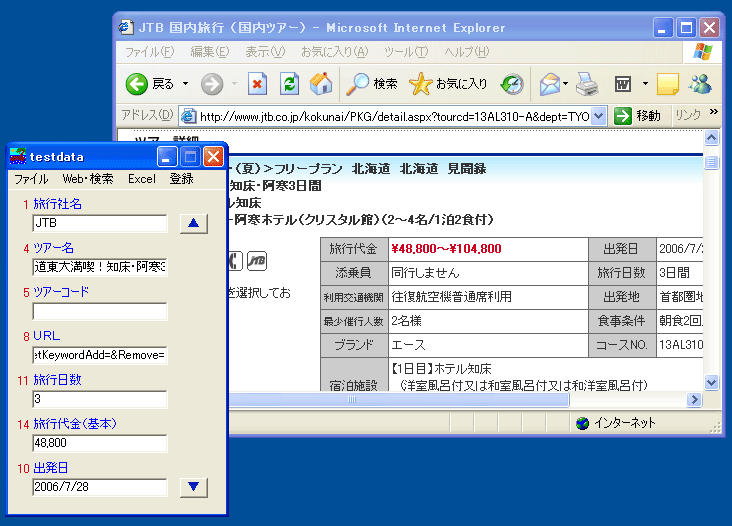Click the Home page icon
The width and height of the screenshot is (732, 526).
click(x=321, y=84)
